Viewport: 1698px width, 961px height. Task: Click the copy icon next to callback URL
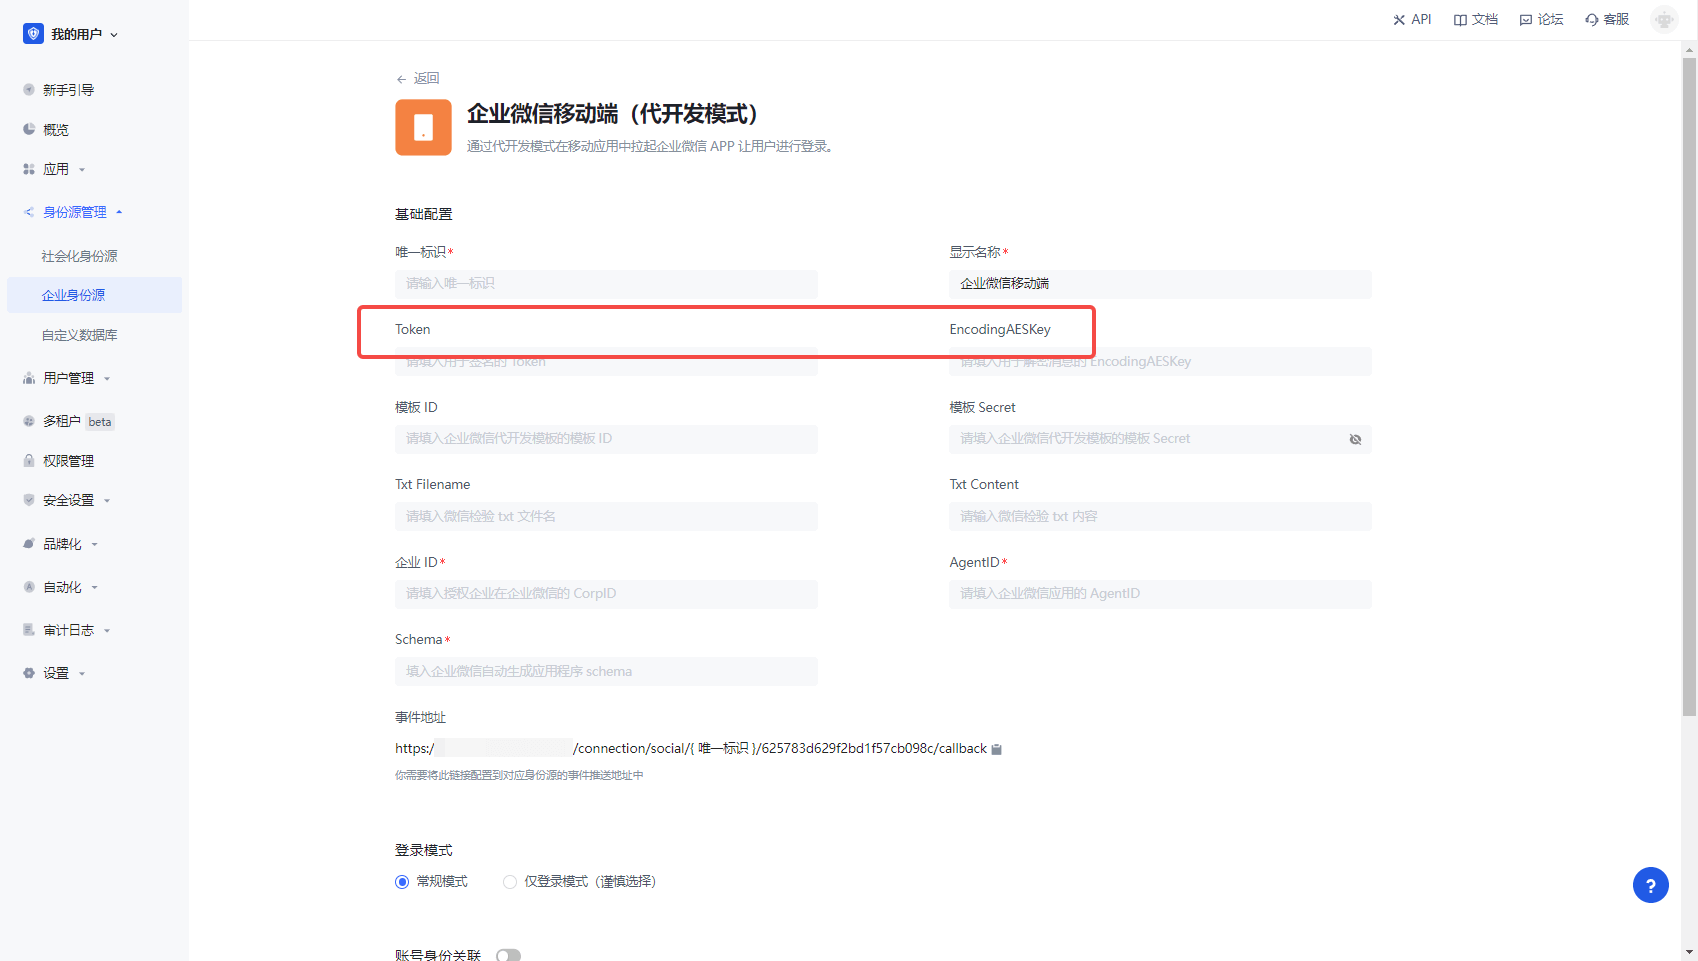click(996, 749)
